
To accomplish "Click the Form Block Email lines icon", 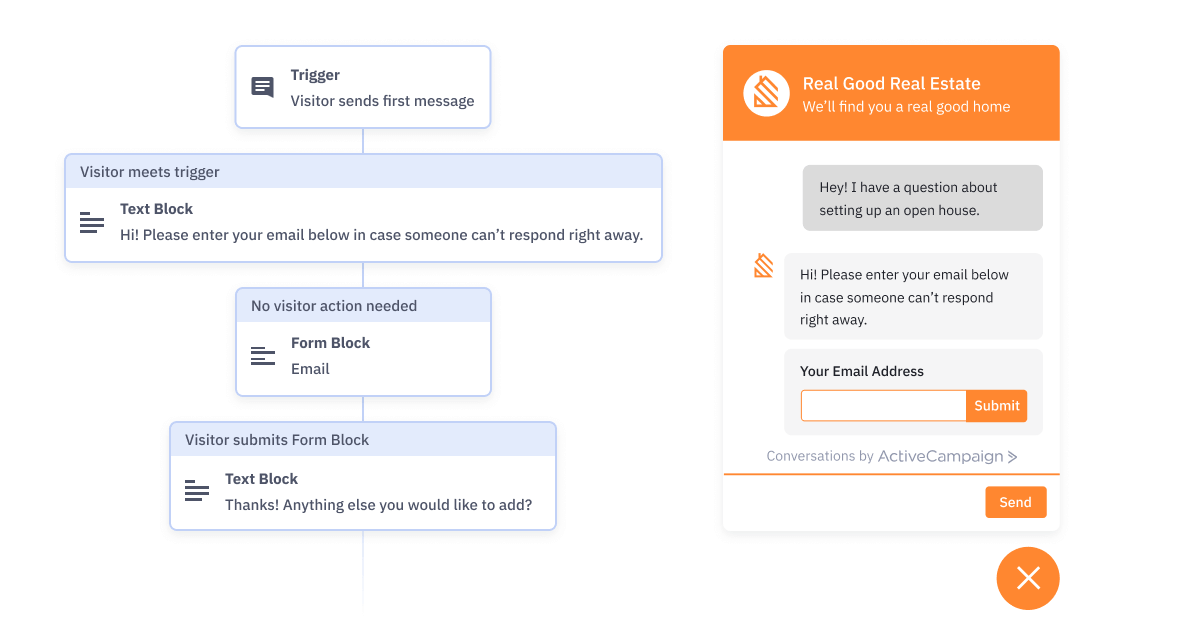I will 263,356.
